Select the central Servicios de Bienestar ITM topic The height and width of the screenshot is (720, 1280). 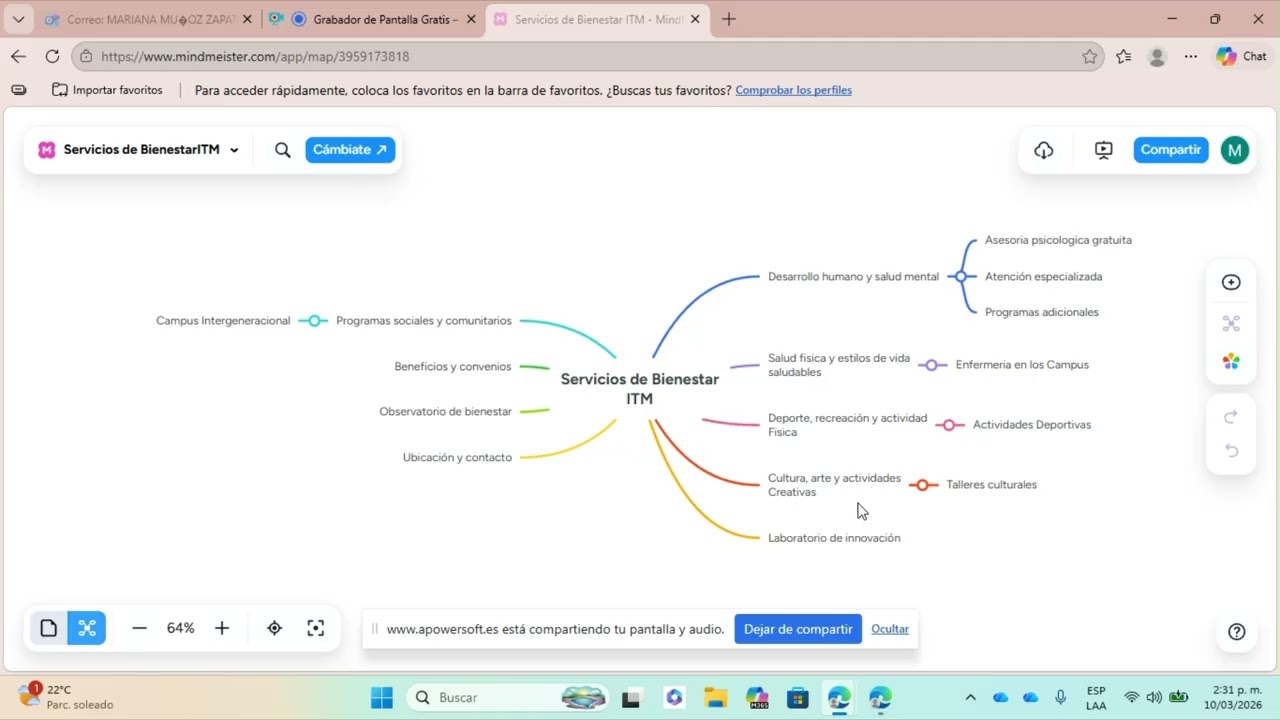[640, 389]
